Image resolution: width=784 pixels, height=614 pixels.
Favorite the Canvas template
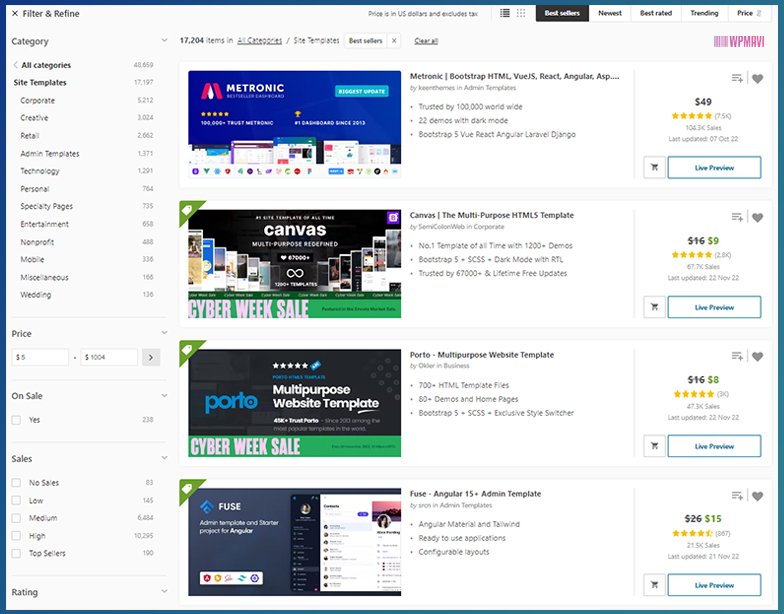(758, 218)
